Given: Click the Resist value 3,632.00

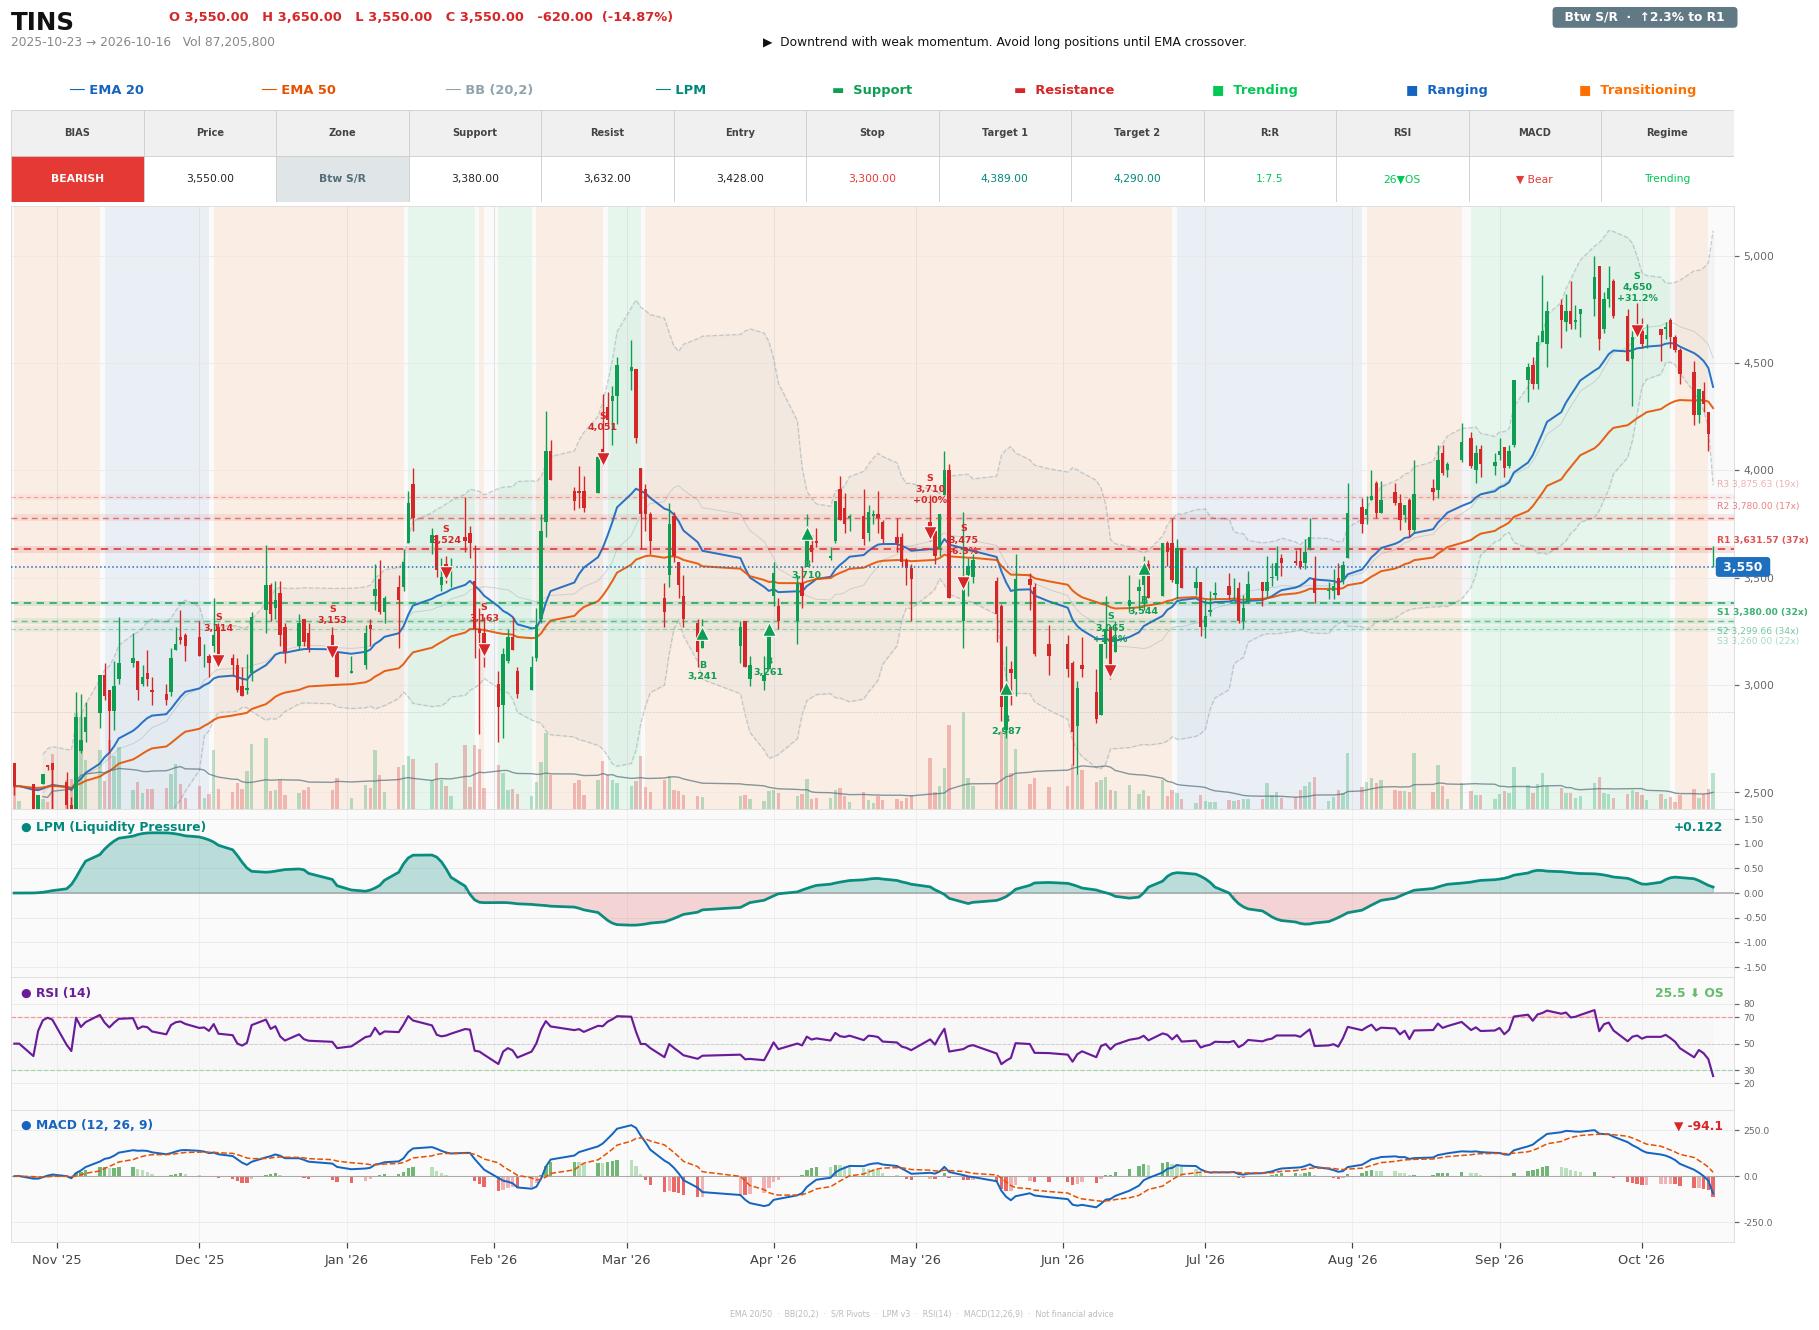Looking at the screenshot, I should click(x=607, y=179).
